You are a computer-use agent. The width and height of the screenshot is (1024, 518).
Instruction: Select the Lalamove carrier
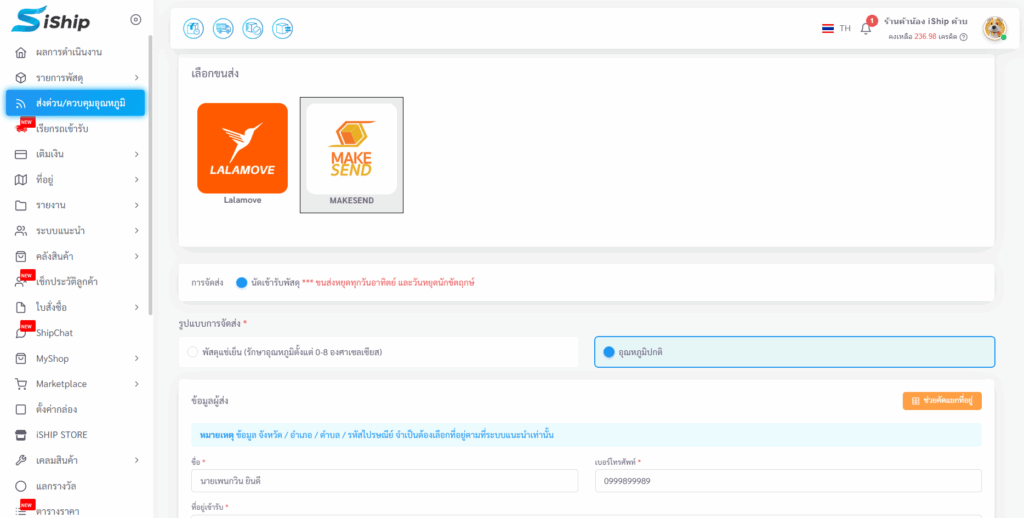click(x=242, y=154)
